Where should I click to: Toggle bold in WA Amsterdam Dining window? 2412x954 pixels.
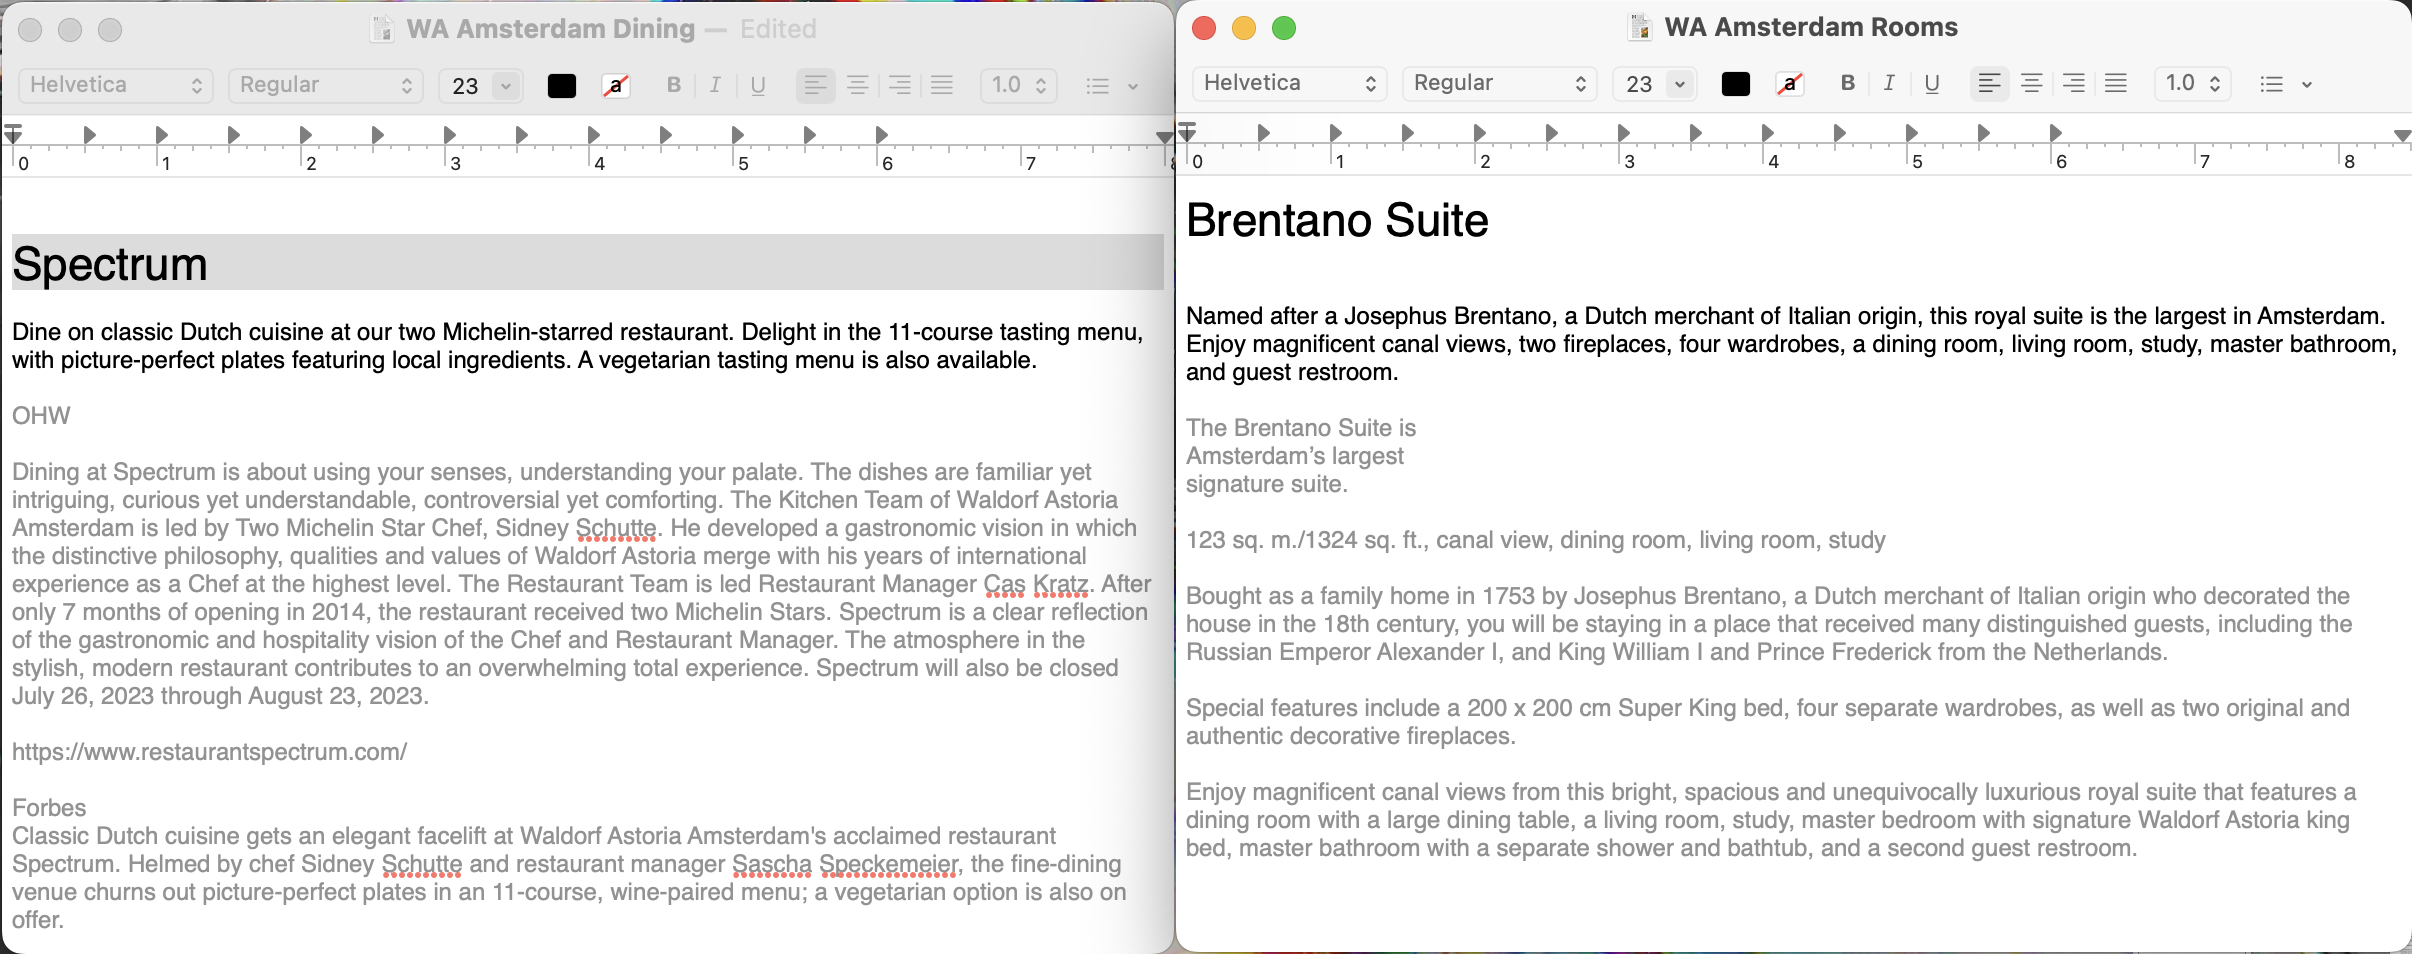674,86
